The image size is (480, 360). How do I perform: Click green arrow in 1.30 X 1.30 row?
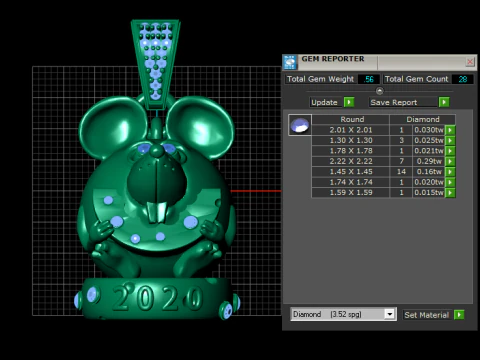click(x=450, y=140)
